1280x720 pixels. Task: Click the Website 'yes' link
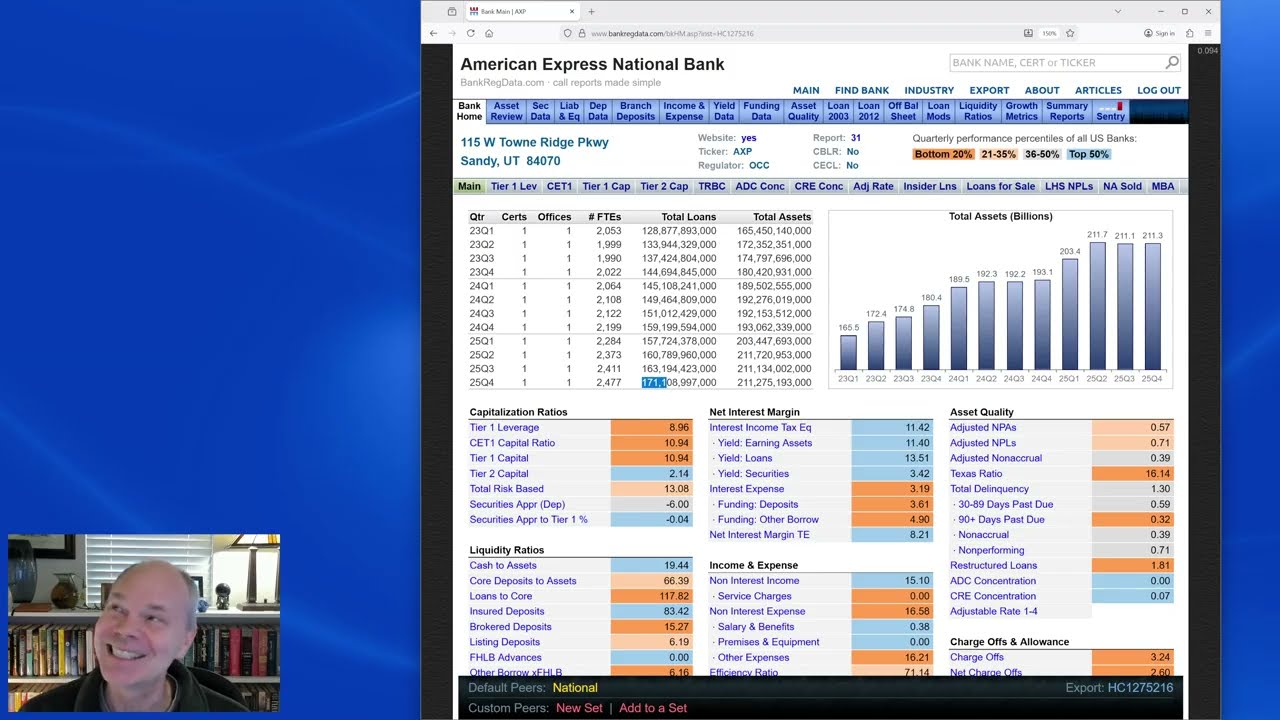click(x=748, y=138)
